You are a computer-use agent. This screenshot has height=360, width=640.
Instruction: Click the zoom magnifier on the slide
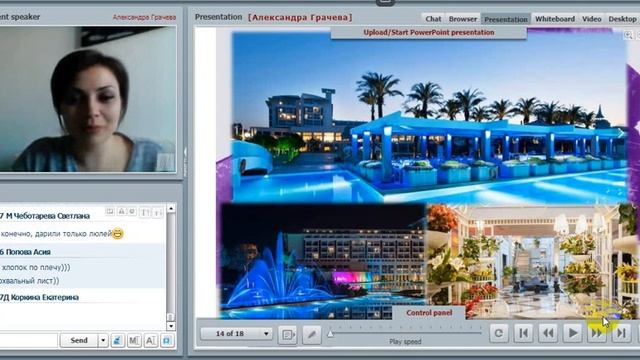[x=629, y=35]
